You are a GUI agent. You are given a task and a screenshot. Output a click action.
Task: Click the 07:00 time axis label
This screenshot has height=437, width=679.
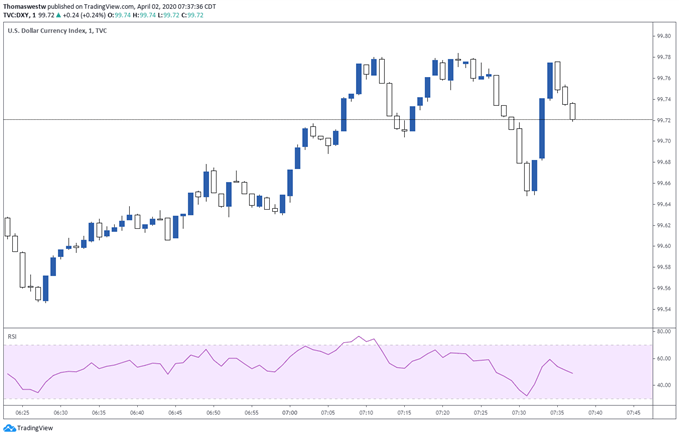[x=290, y=413]
